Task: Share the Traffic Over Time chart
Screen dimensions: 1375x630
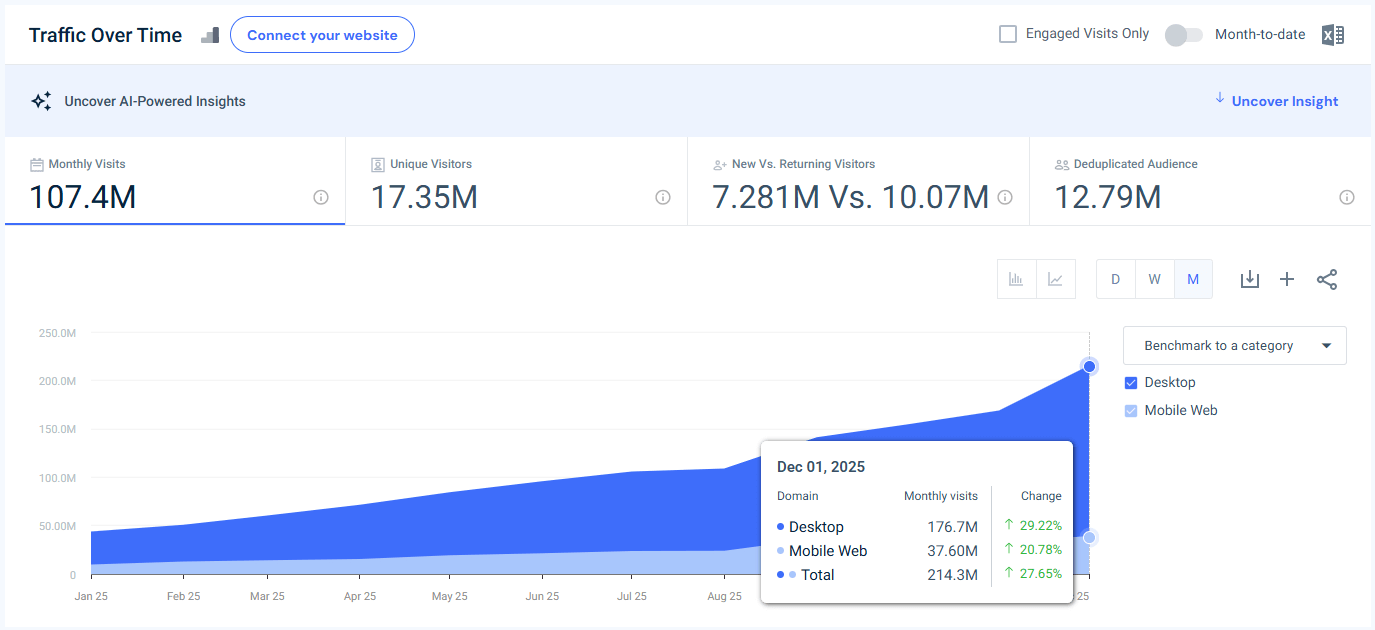Action: (1327, 279)
